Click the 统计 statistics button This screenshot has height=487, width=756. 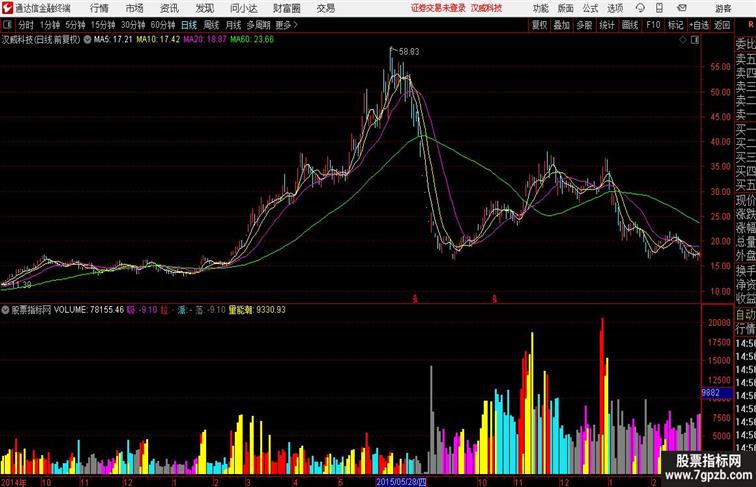tap(607, 25)
